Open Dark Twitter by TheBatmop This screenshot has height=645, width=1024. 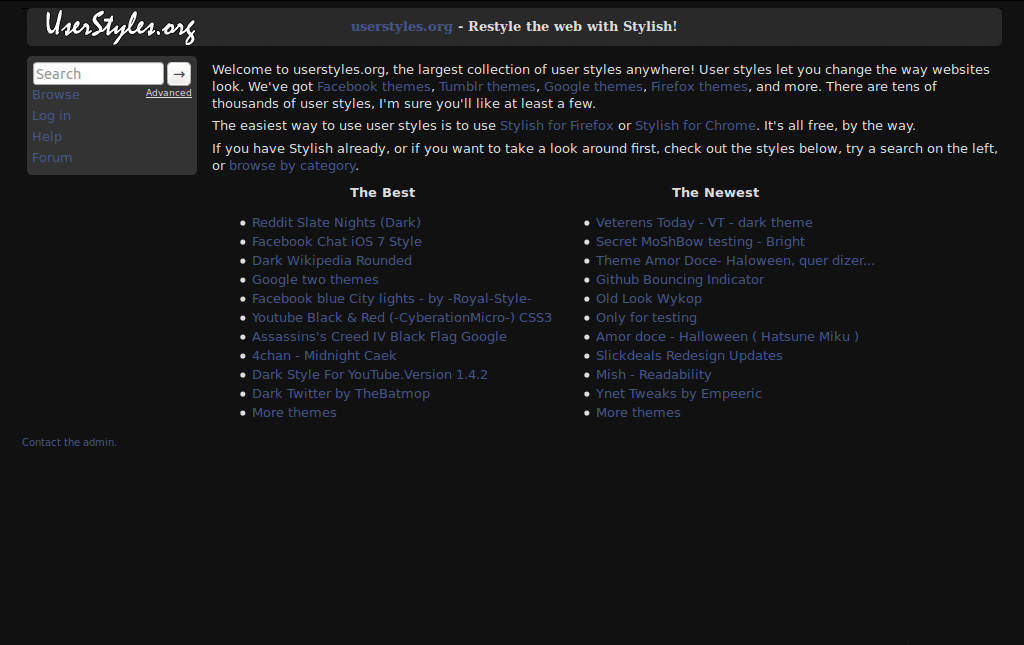point(341,394)
